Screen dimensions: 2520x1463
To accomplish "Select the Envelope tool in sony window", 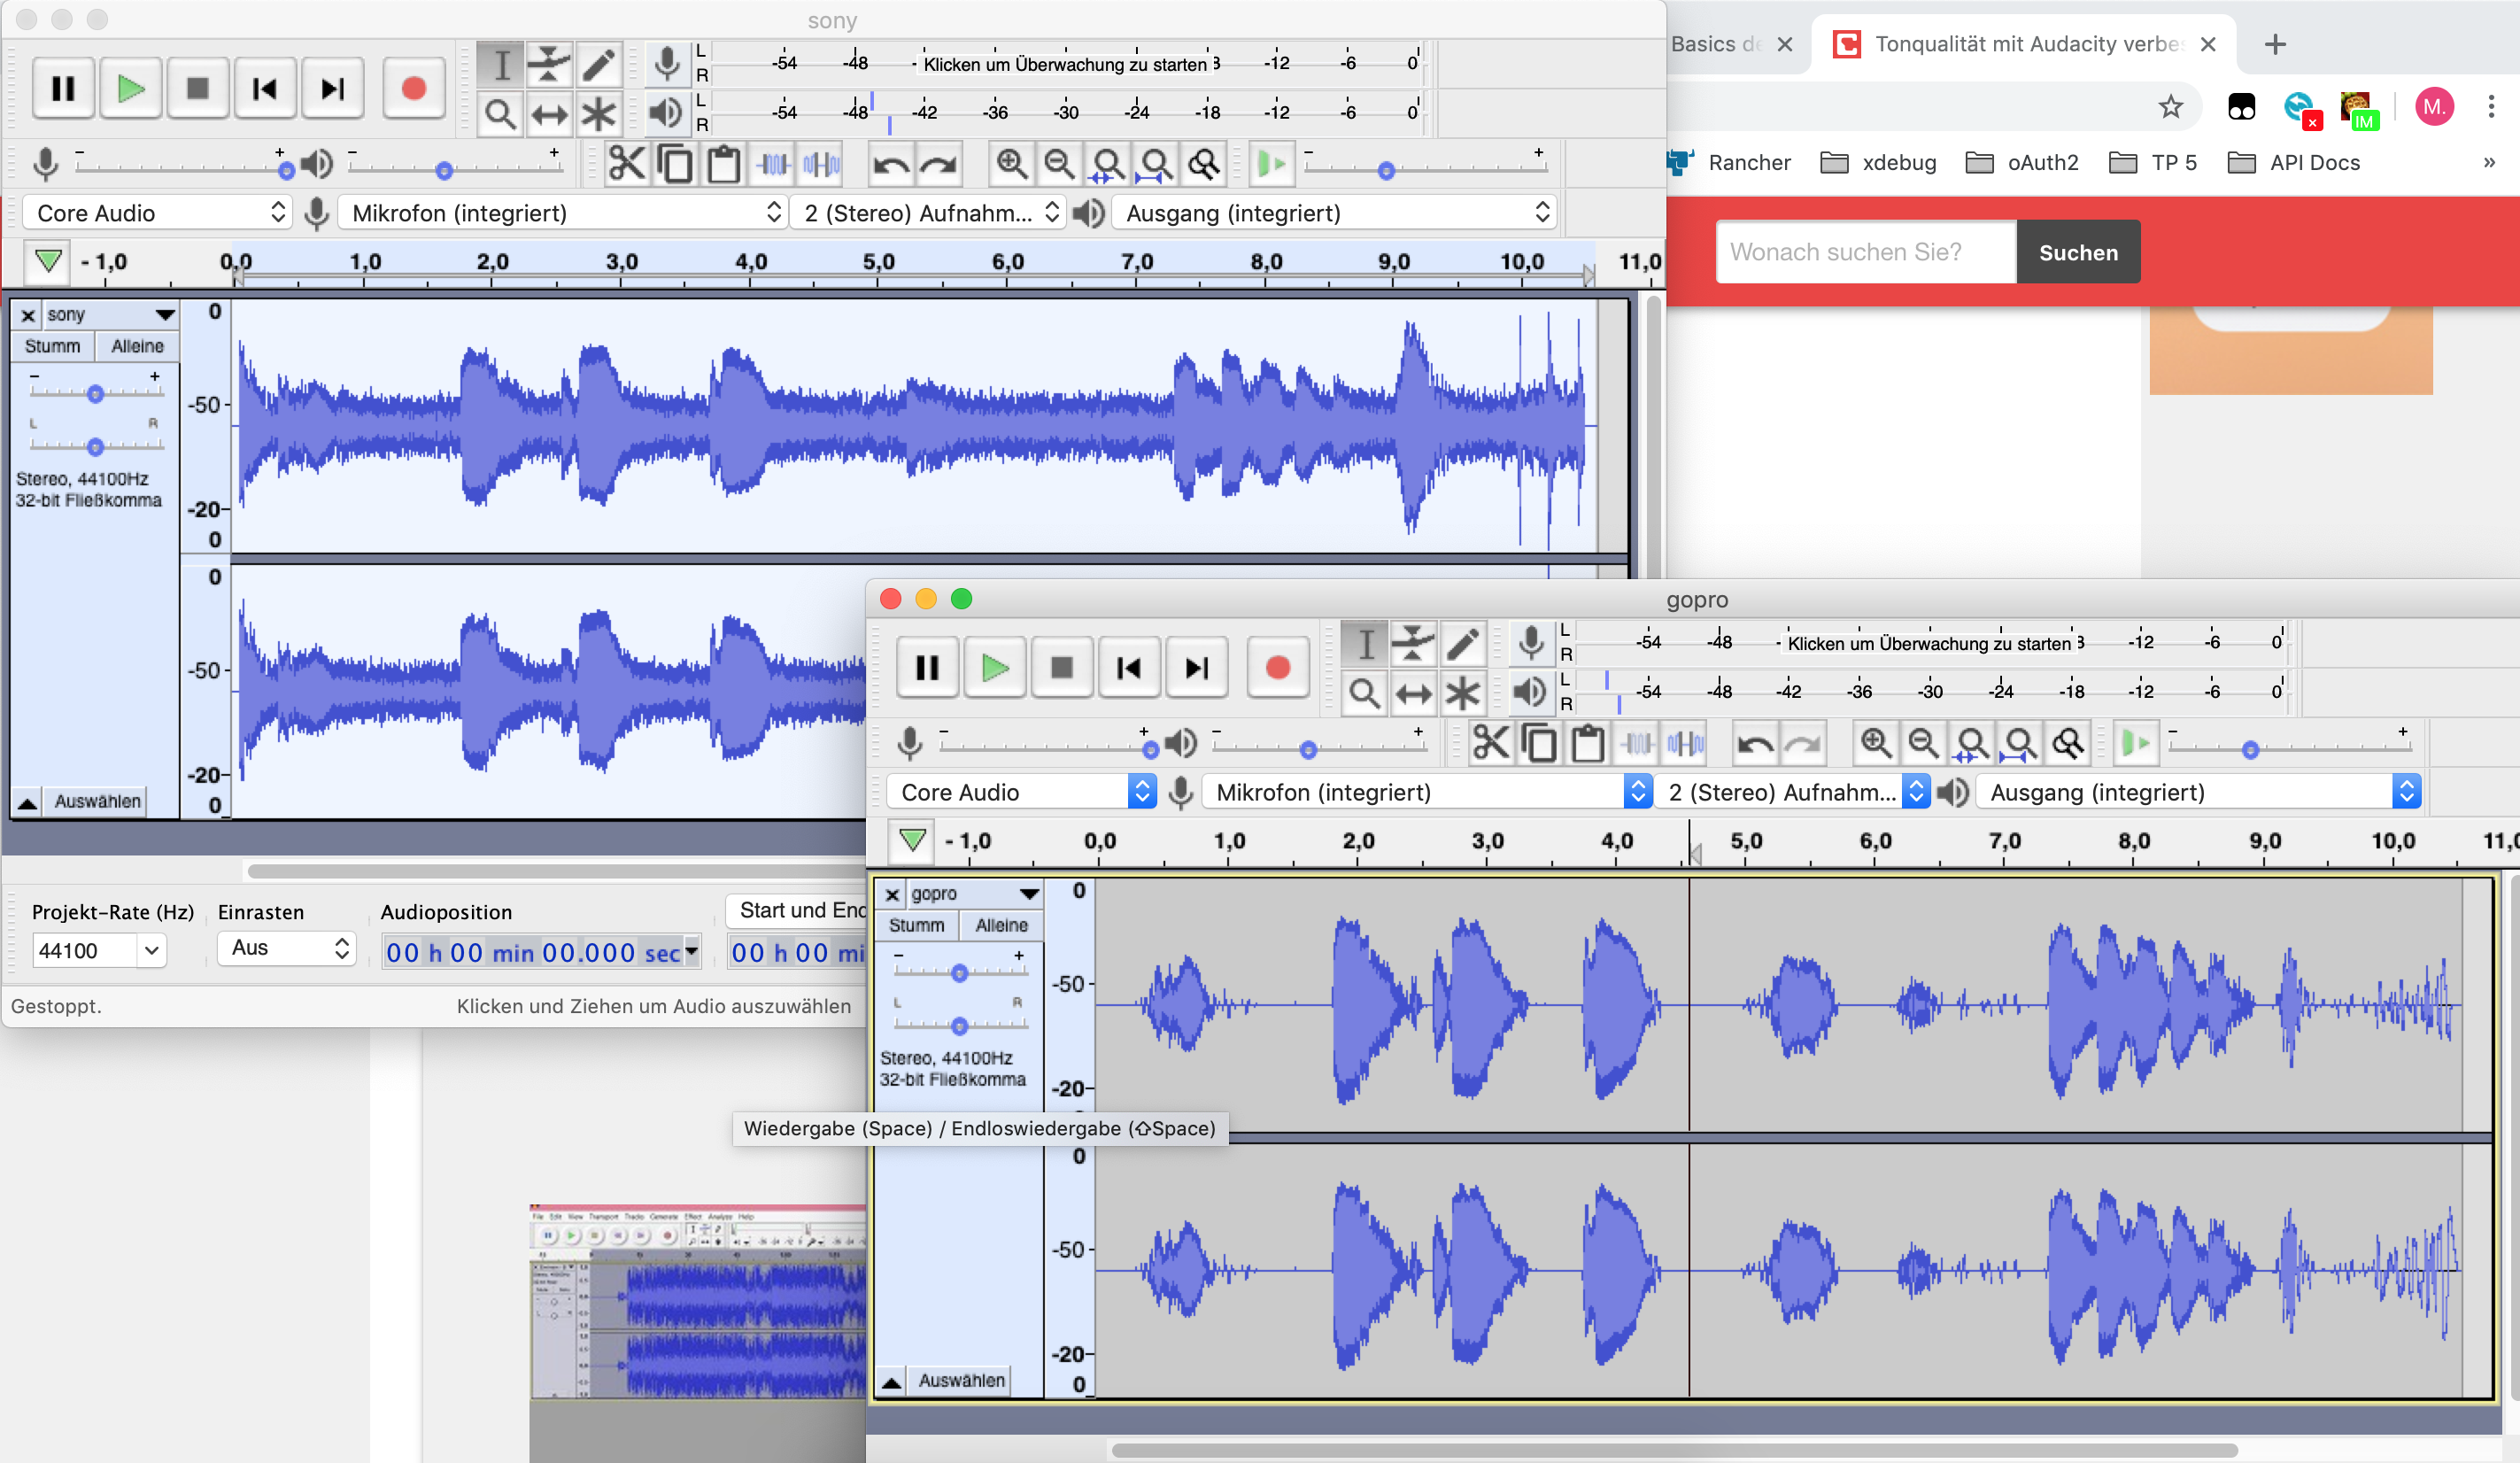I will (549, 65).
